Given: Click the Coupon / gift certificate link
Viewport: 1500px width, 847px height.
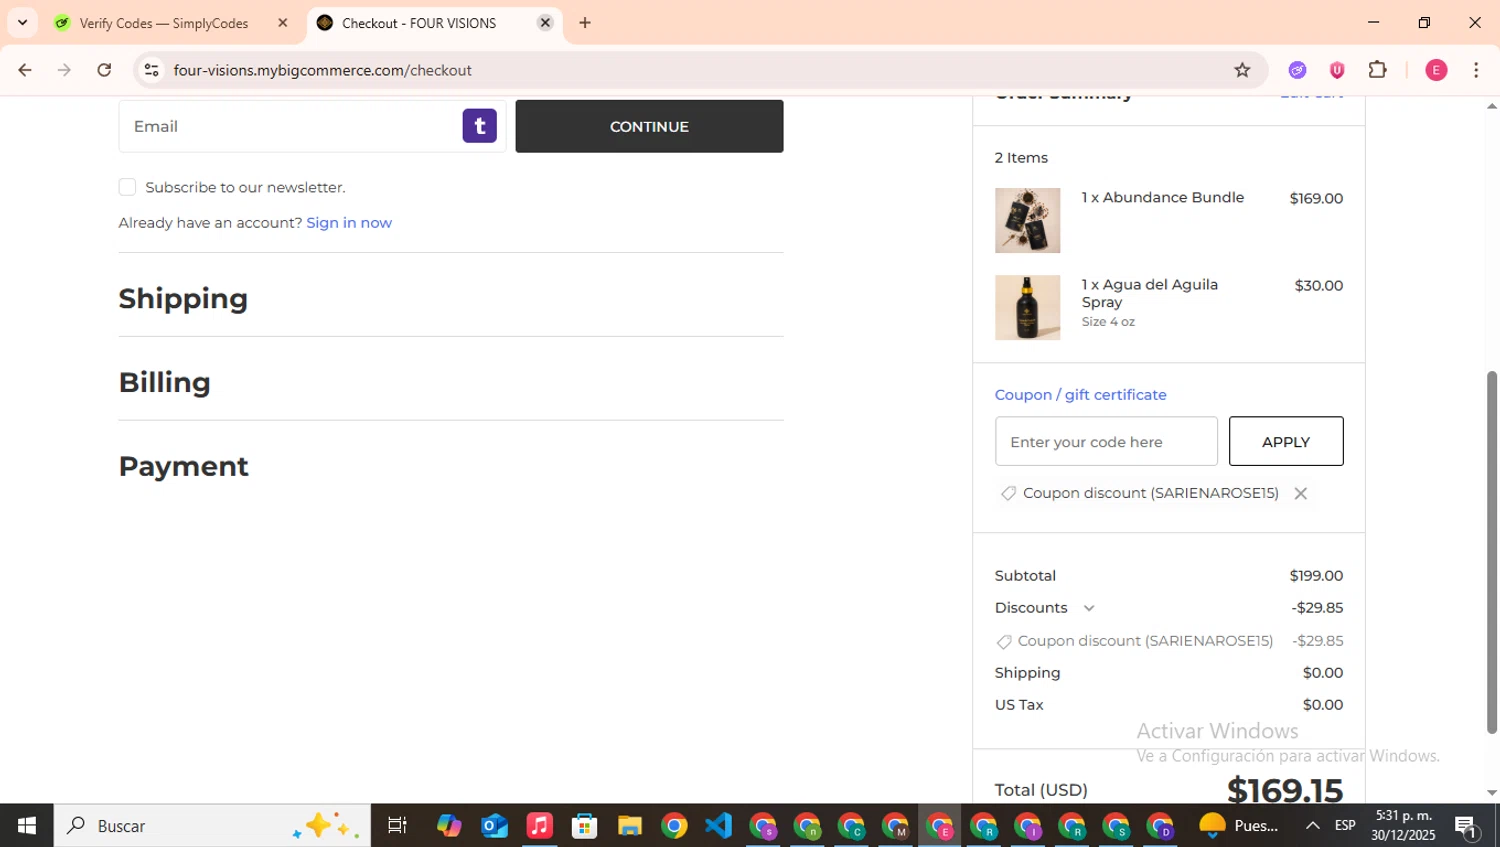Looking at the screenshot, I should click(1080, 394).
